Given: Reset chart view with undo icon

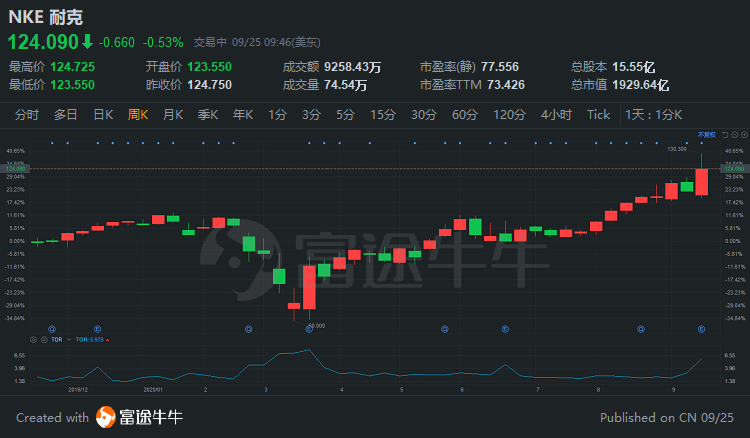Looking at the screenshot, I should coord(725,135).
